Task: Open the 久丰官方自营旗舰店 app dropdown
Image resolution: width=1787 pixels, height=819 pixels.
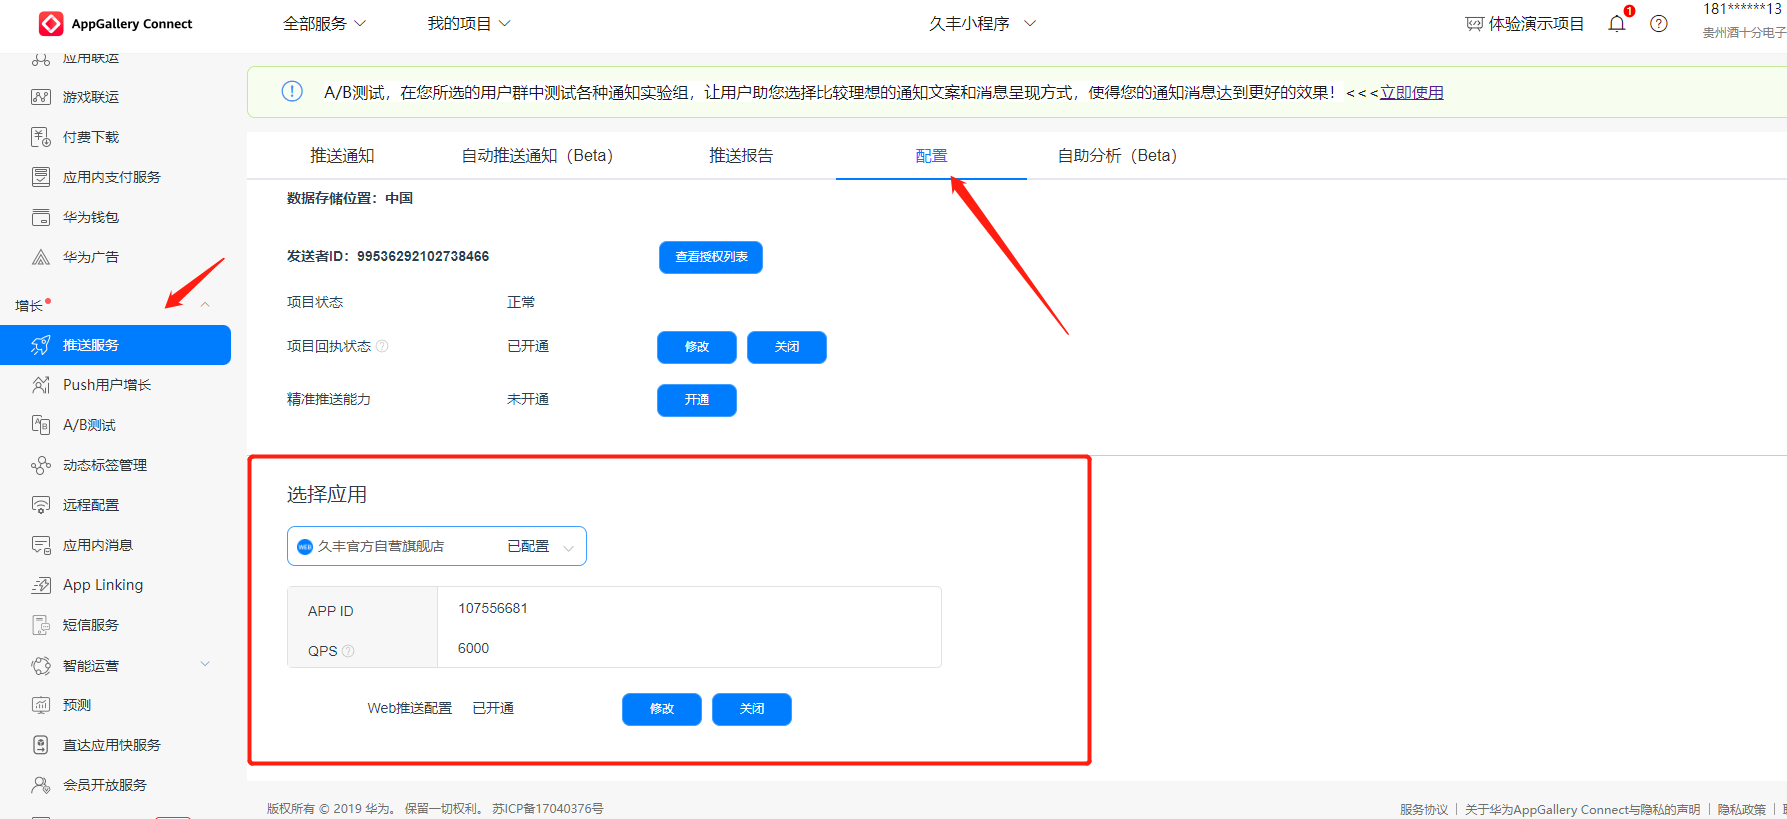Action: [437, 546]
